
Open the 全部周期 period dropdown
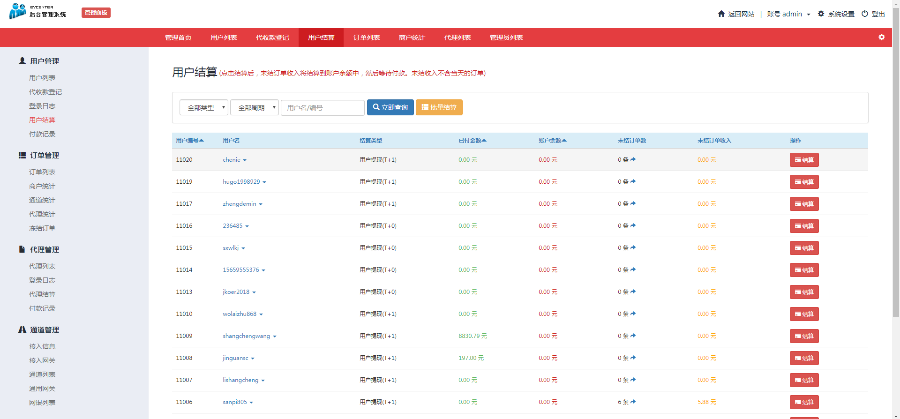255,107
